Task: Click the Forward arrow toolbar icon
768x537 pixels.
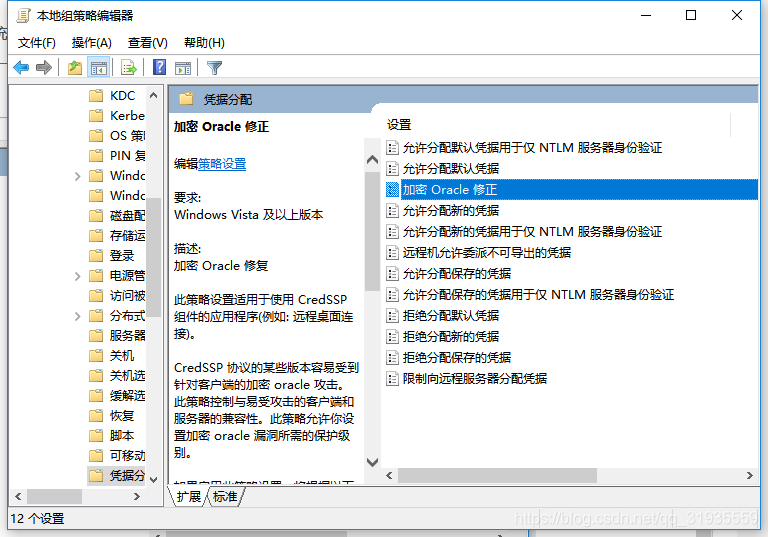Action: point(44,67)
